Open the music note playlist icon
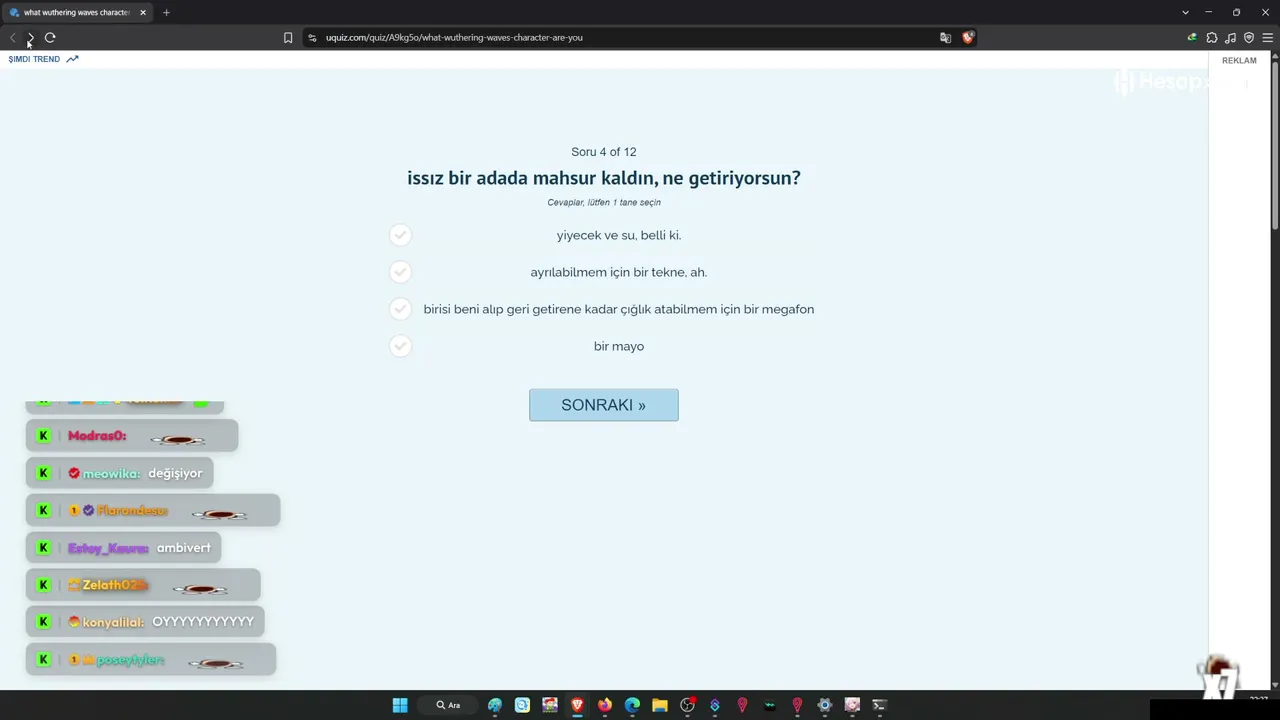The height and width of the screenshot is (720, 1280). [1231, 38]
